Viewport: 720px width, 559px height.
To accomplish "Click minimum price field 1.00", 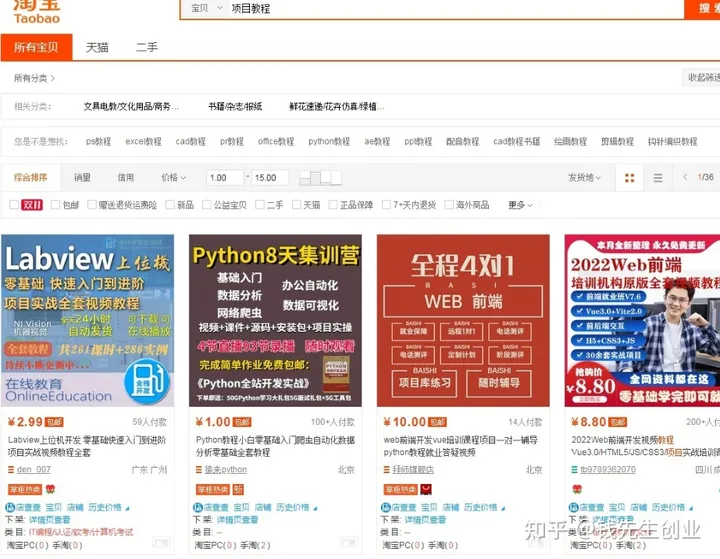I will click(x=225, y=178).
